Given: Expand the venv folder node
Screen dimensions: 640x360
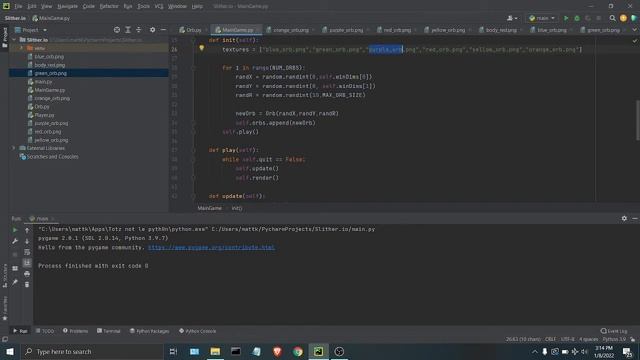Looking at the screenshot, I should click(21, 48).
